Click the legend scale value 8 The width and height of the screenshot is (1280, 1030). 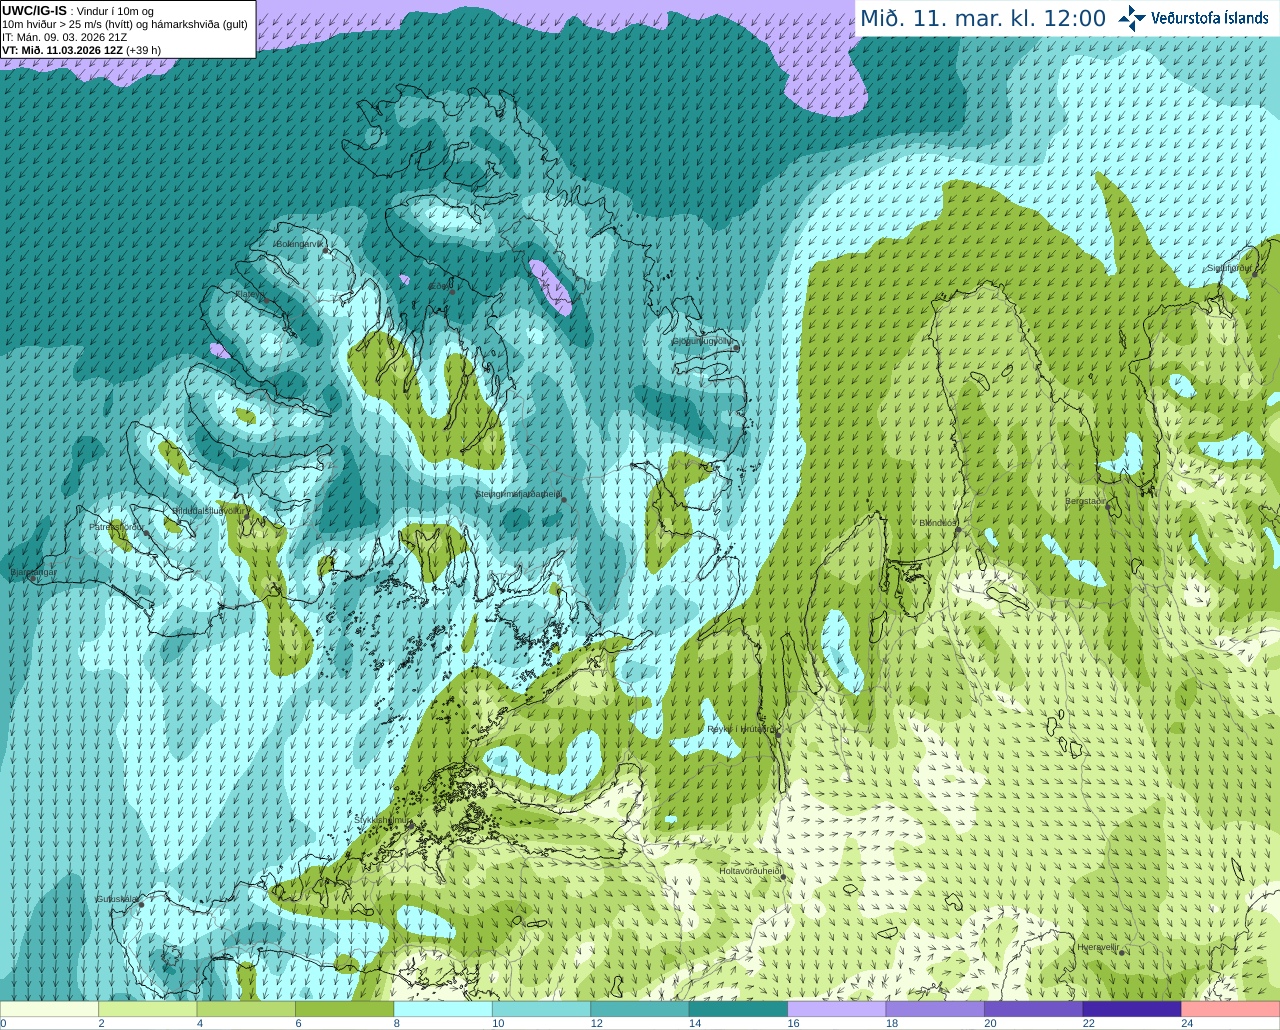(x=398, y=1023)
